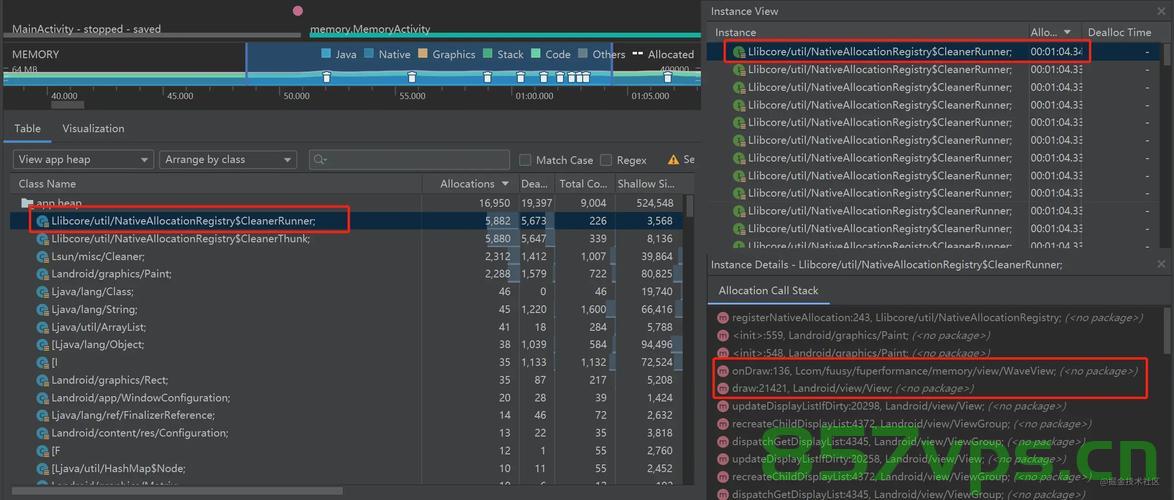Viewport: 1174px width, 500px height.
Task: Open search history from magnifier icon
Action: point(320,160)
